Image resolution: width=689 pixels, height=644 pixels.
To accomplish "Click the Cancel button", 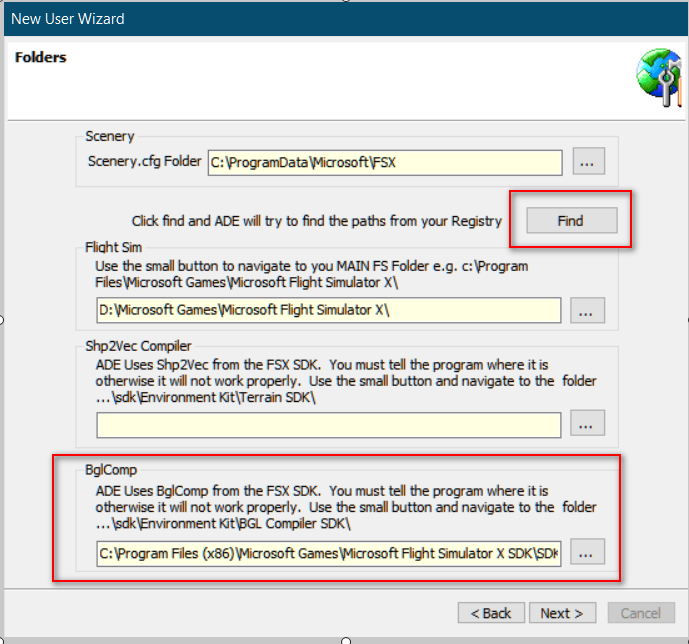I will 641,613.
